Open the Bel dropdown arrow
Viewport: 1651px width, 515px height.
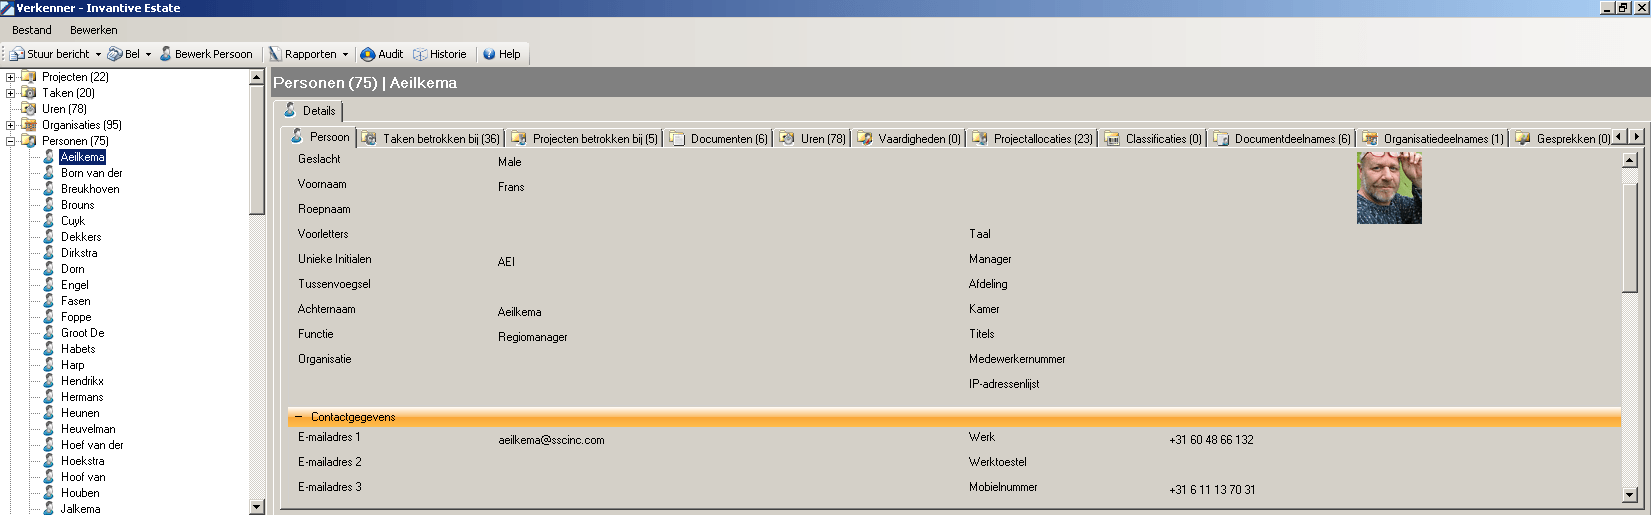(148, 55)
